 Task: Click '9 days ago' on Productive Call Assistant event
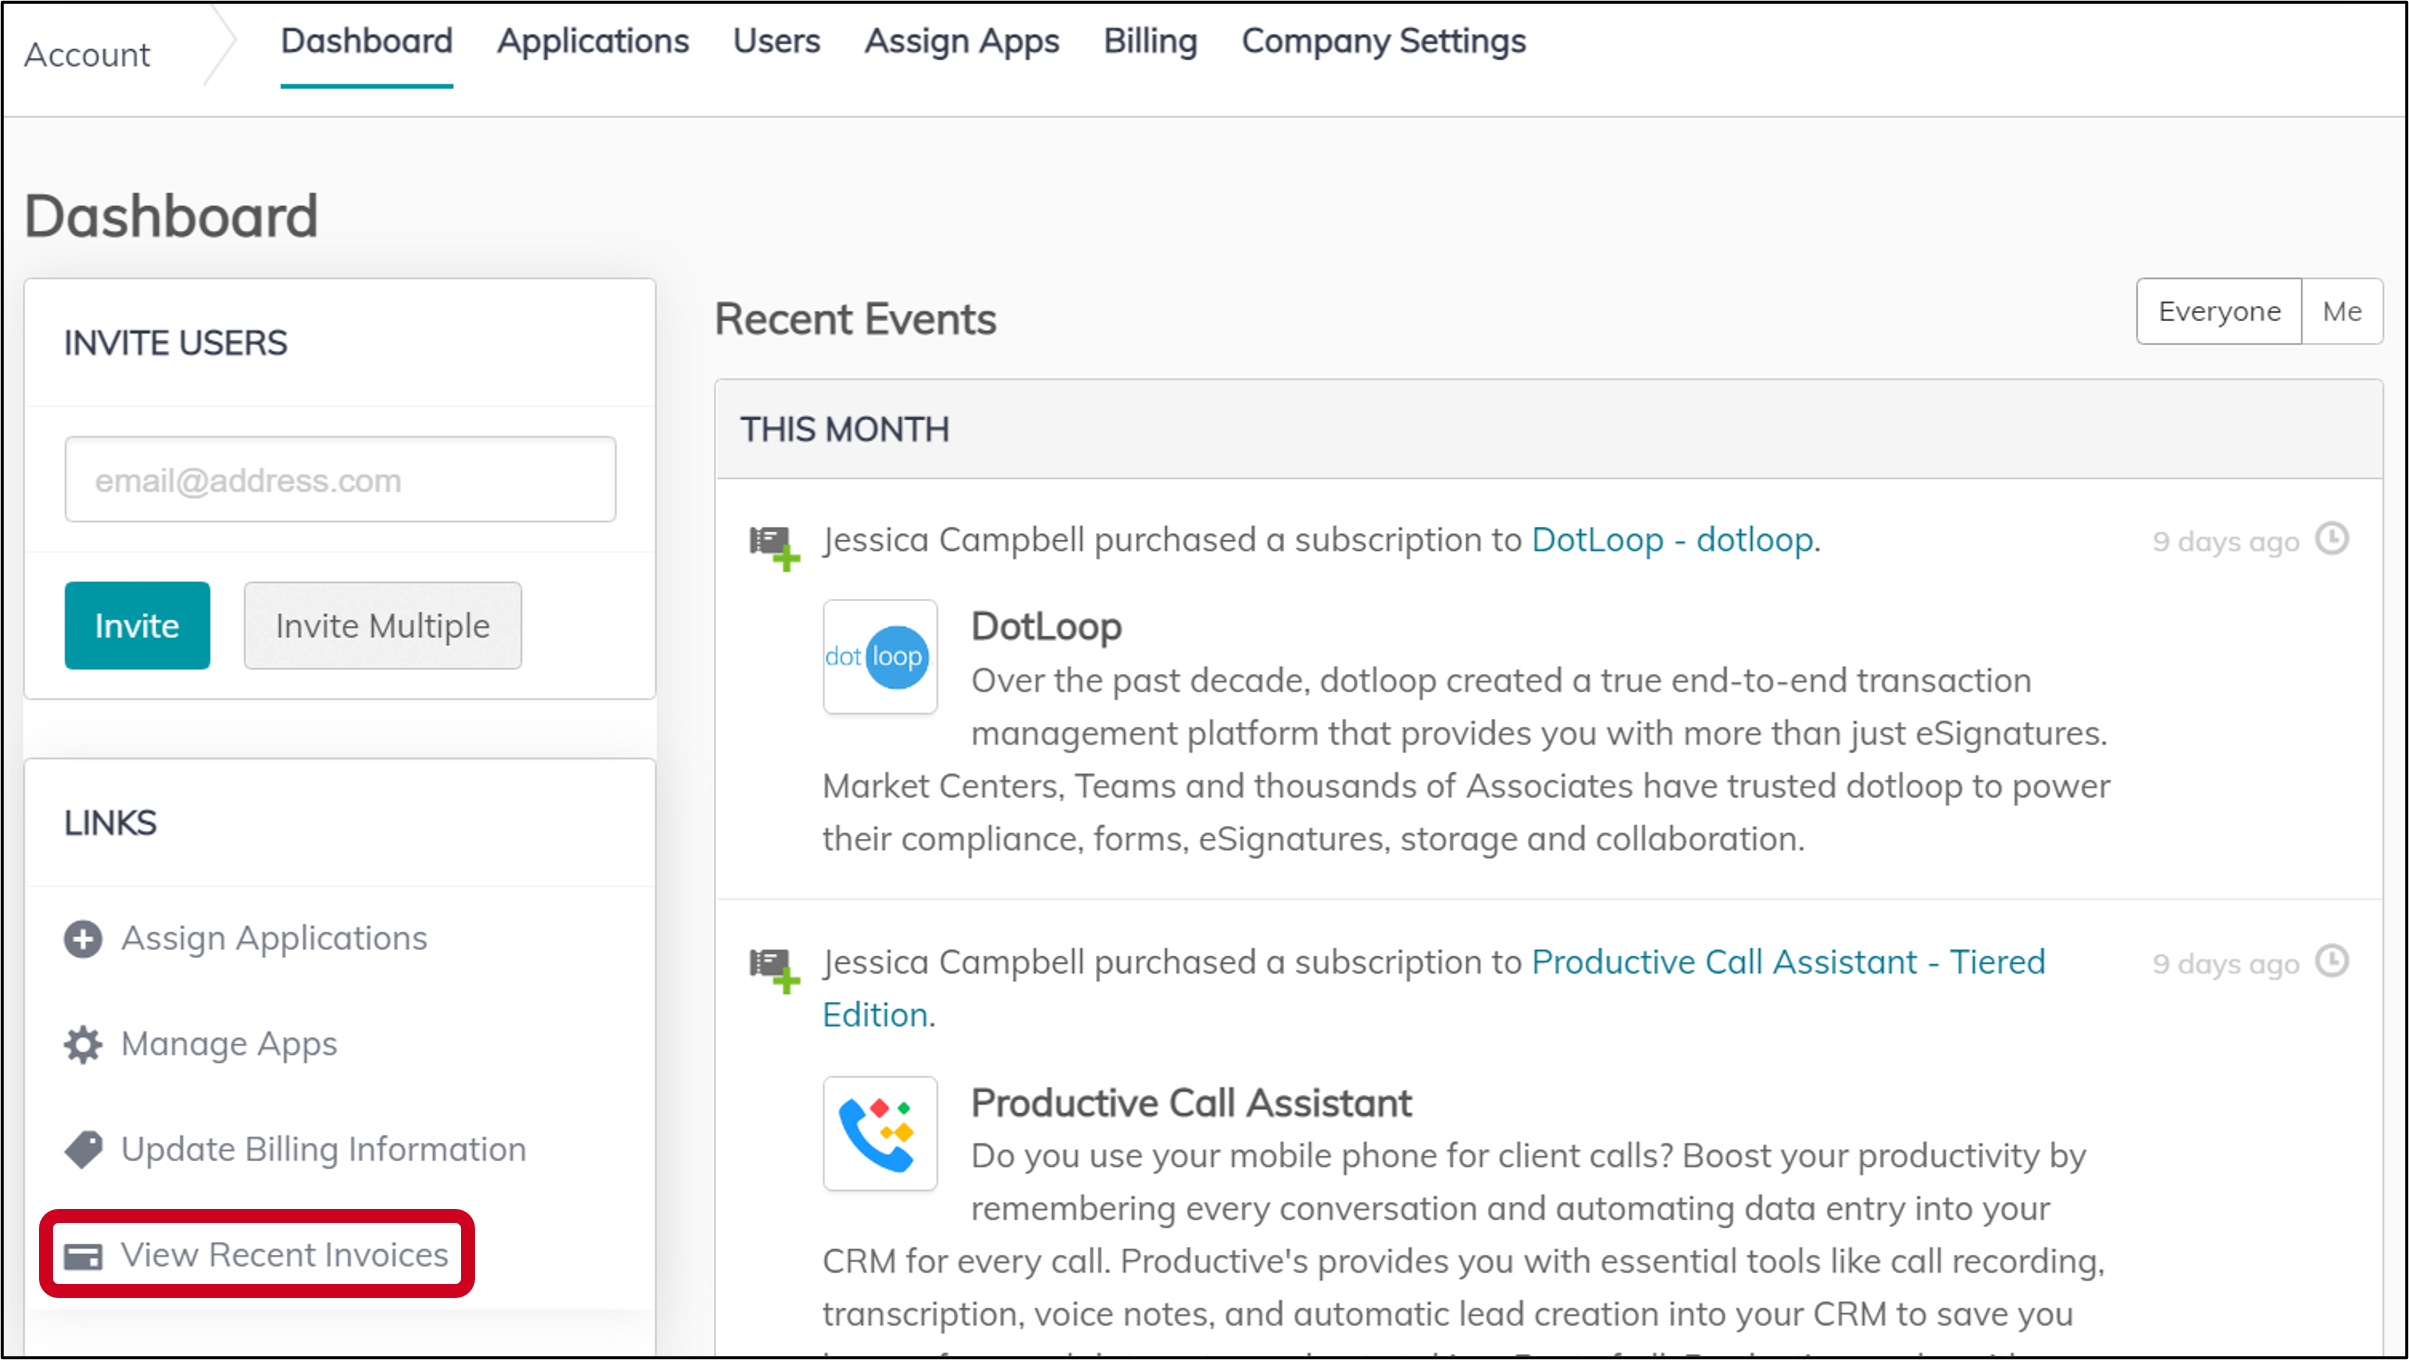tap(2226, 964)
